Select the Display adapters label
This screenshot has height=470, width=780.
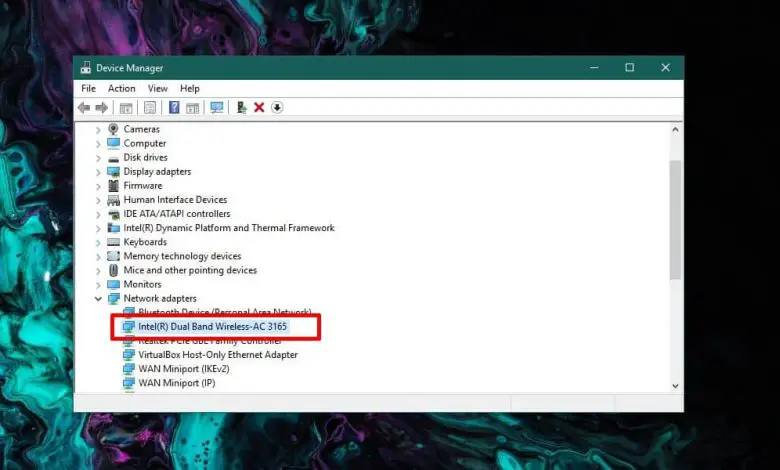[157, 172]
